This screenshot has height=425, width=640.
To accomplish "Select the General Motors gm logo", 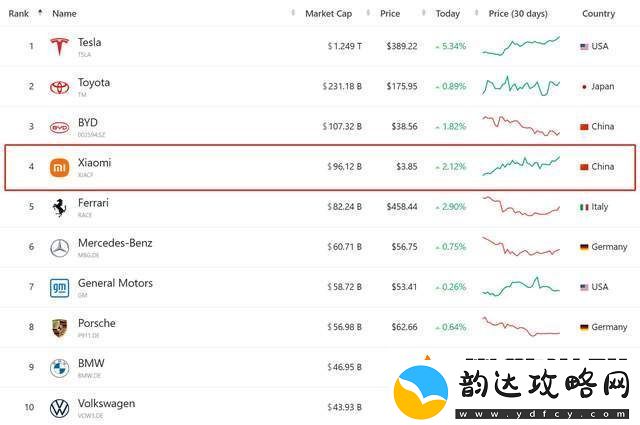I will (60, 288).
